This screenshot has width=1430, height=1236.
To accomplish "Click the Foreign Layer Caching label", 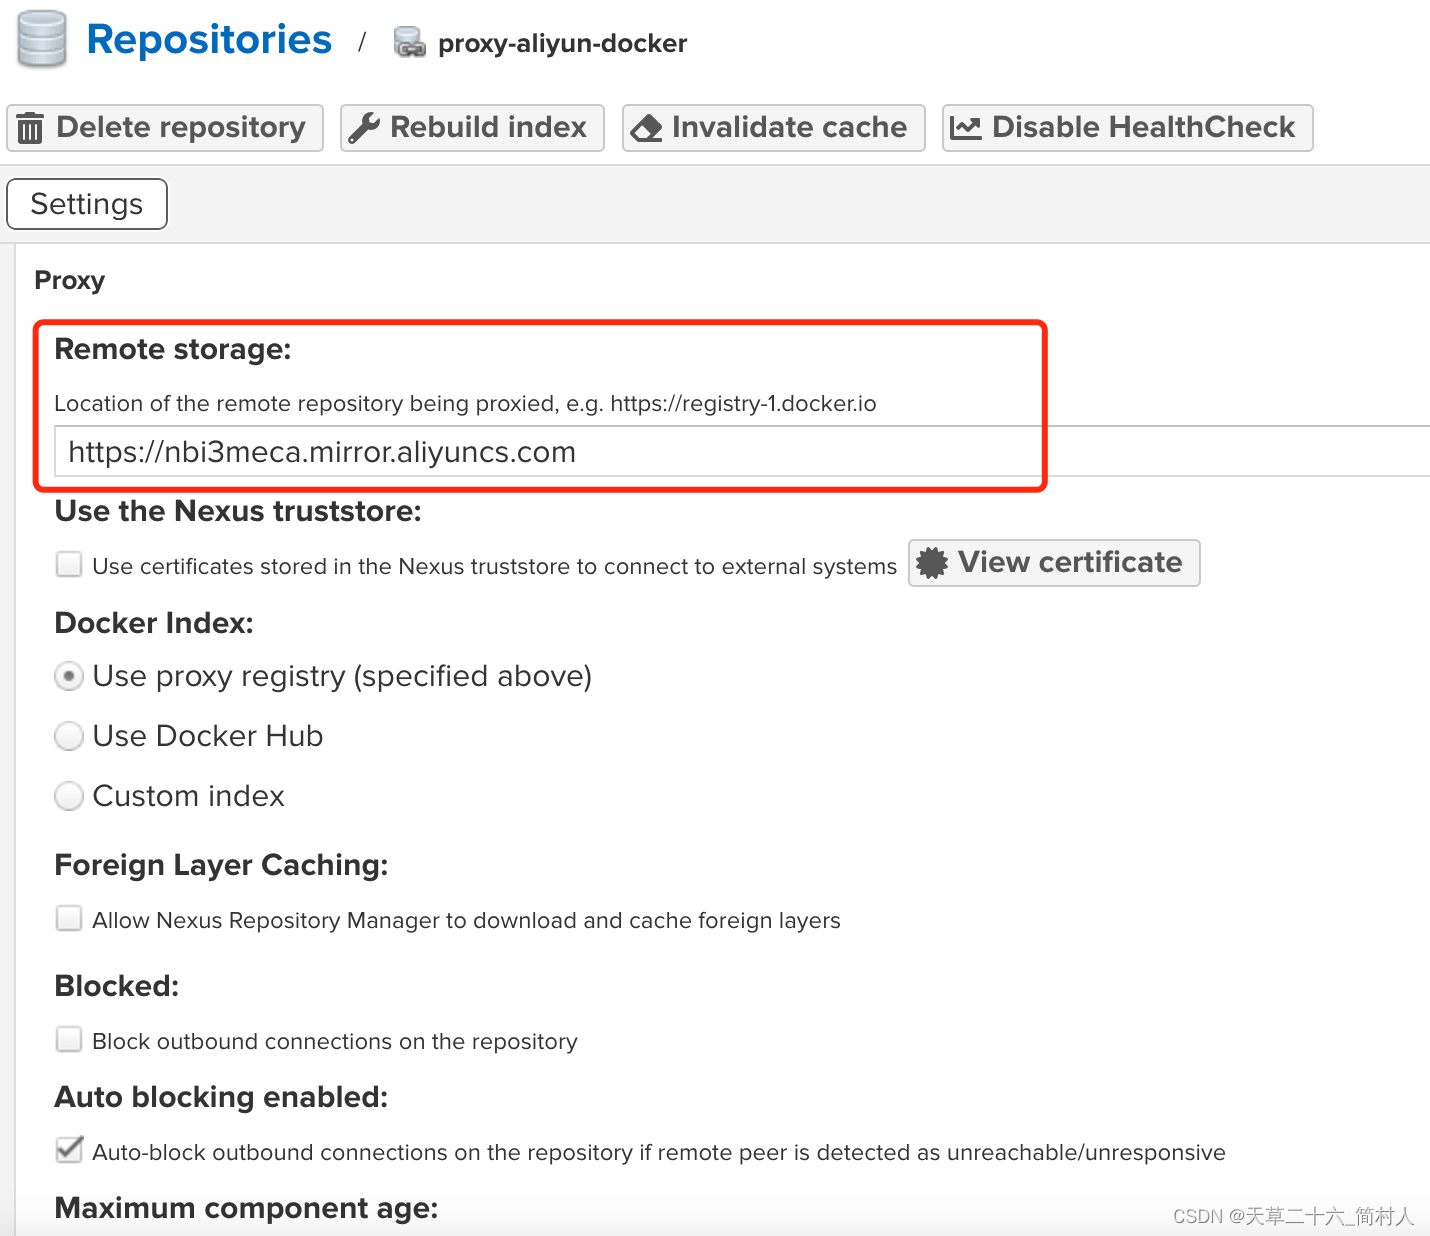I will [x=221, y=865].
